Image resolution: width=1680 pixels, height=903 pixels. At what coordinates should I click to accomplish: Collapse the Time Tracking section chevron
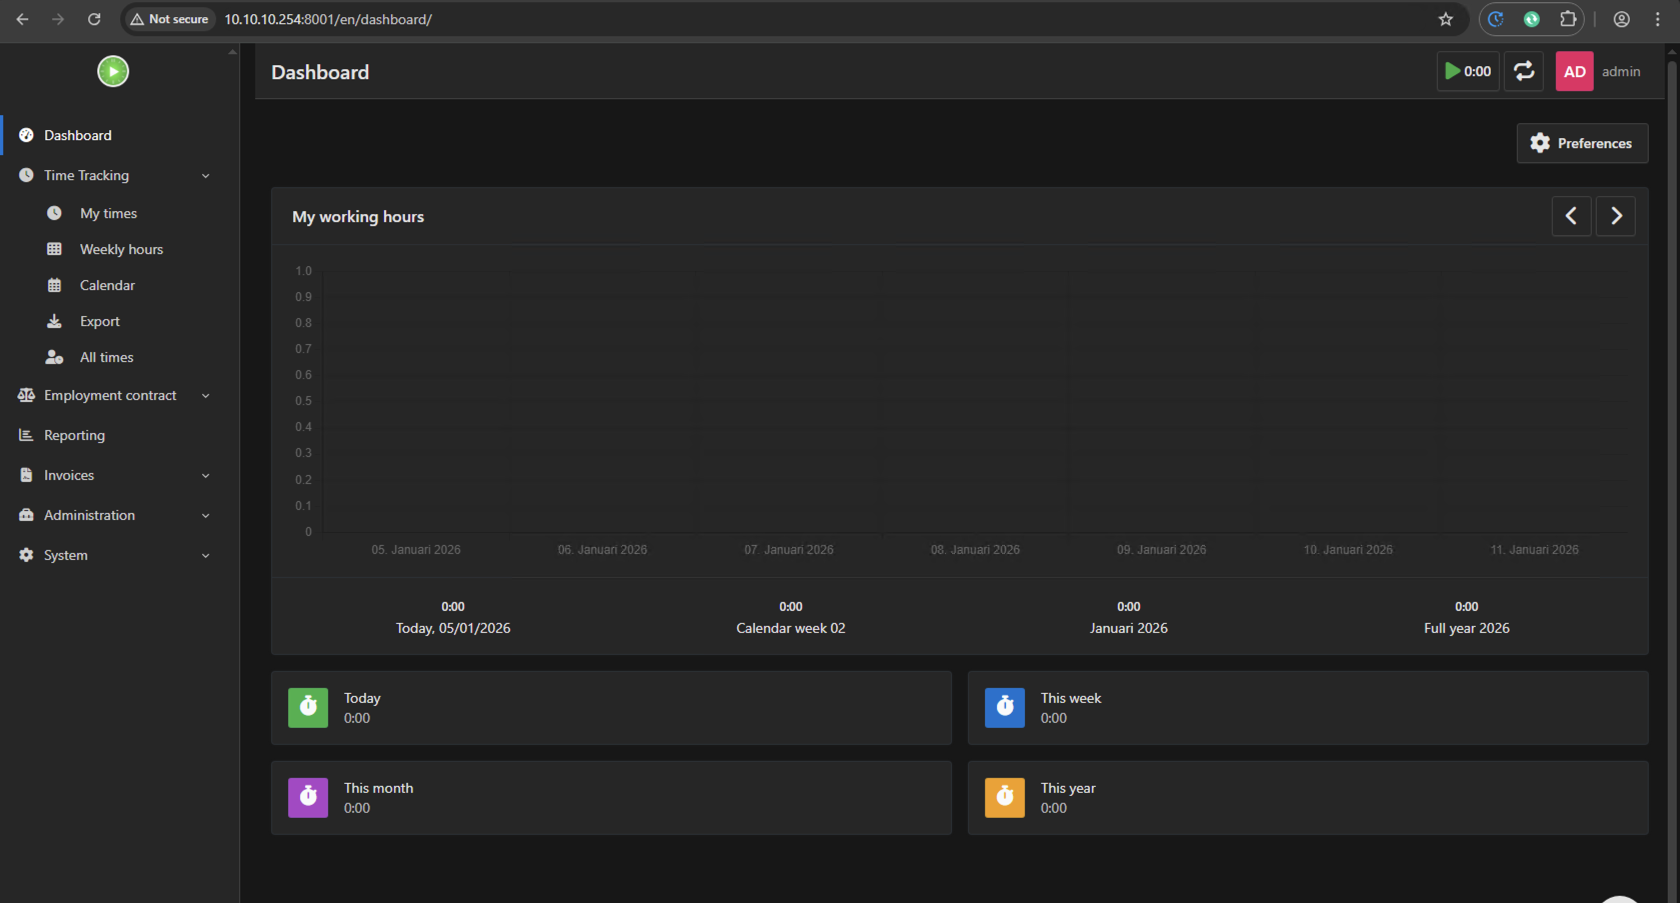tap(206, 176)
